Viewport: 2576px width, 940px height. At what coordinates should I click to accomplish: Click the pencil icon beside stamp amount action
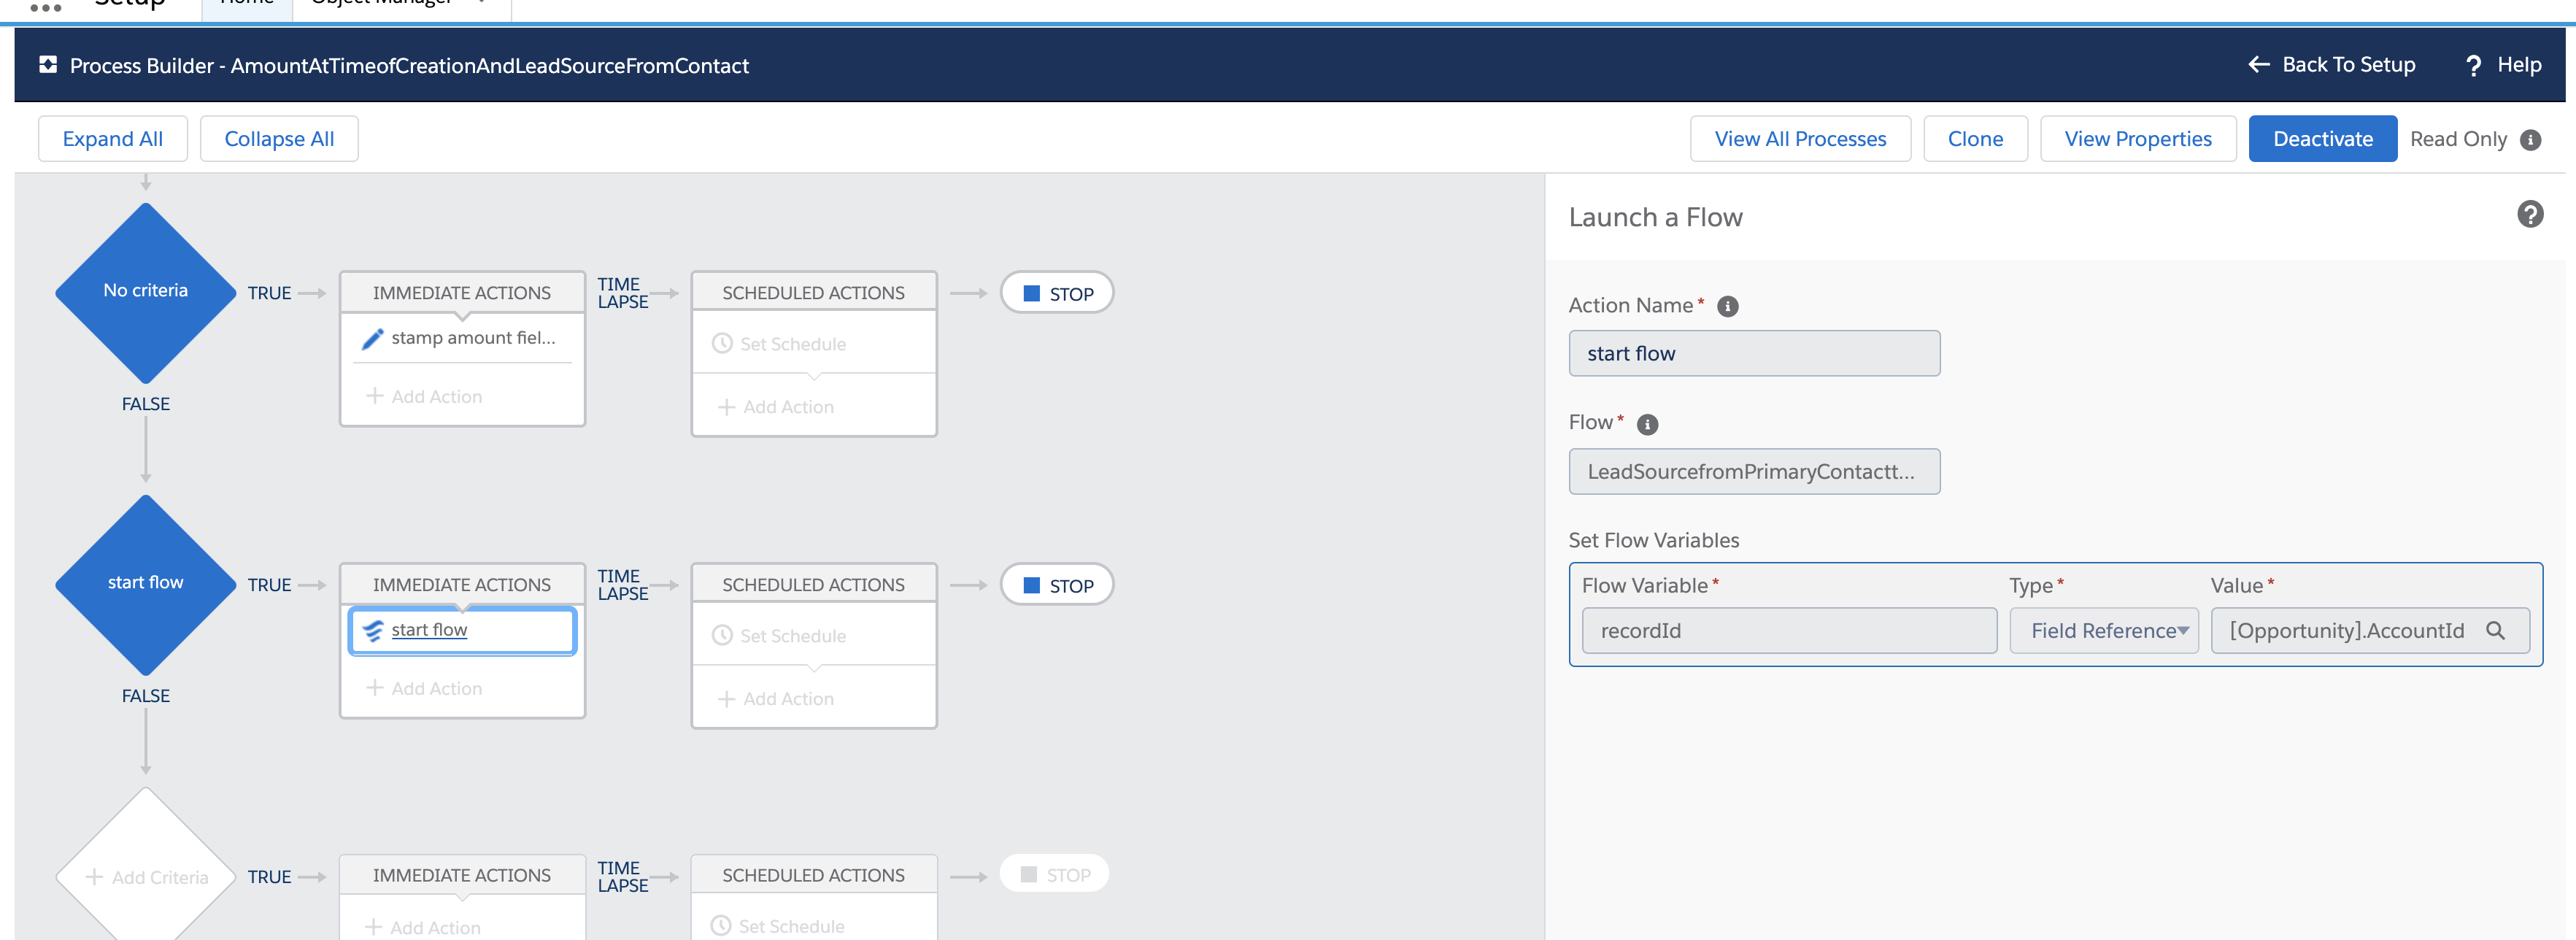pyautogui.click(x=372, y=339)
